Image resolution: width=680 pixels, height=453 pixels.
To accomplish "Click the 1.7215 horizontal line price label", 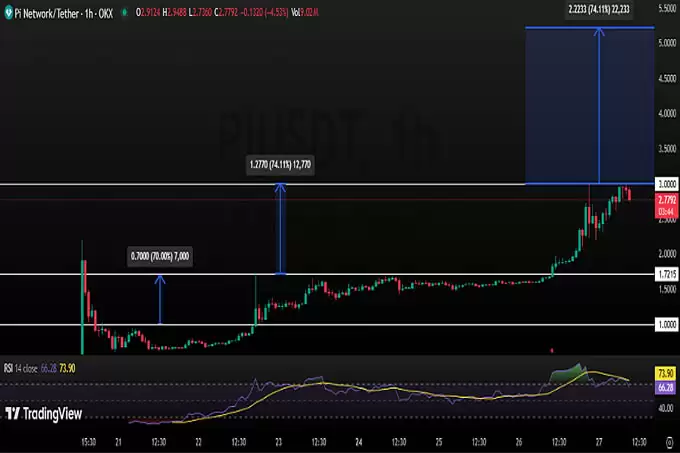I will (666, 274).
